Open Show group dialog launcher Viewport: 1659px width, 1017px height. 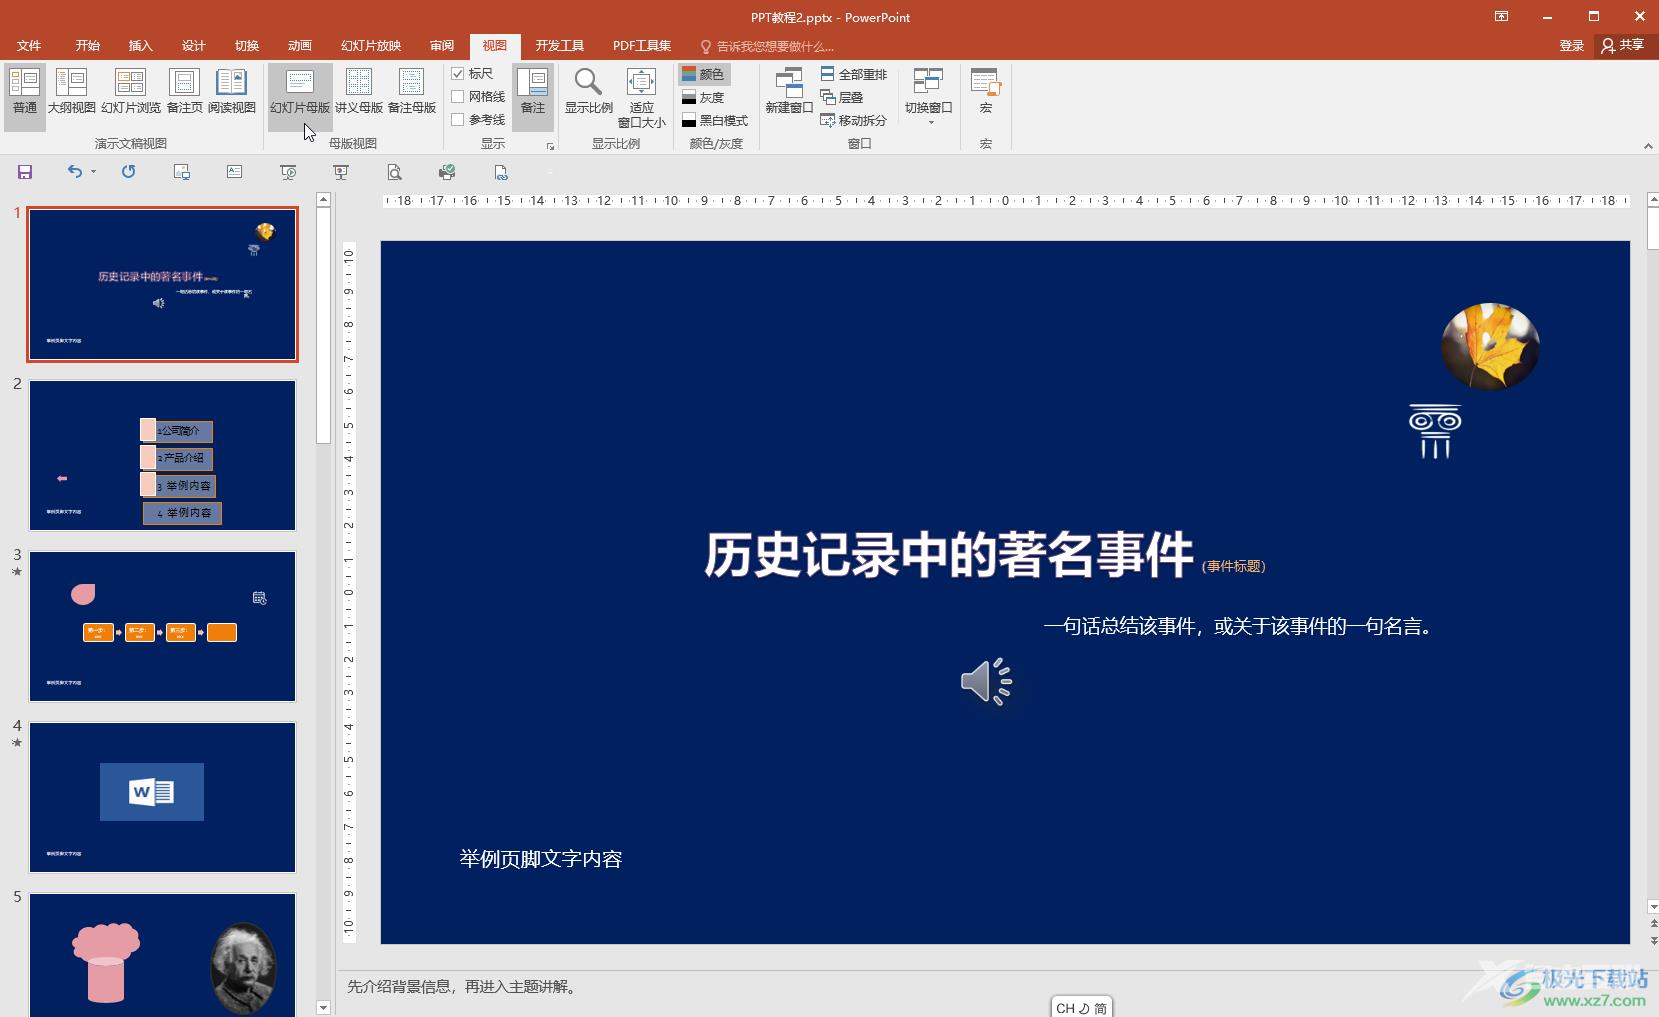(550, 146)
